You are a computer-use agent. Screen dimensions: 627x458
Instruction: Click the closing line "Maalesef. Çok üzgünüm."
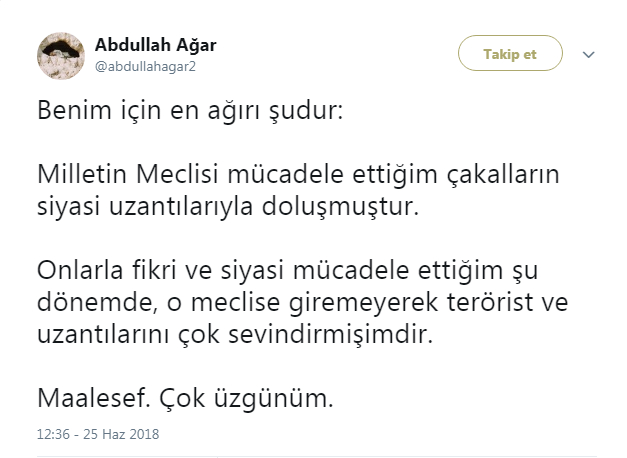[x=183, y=398]
